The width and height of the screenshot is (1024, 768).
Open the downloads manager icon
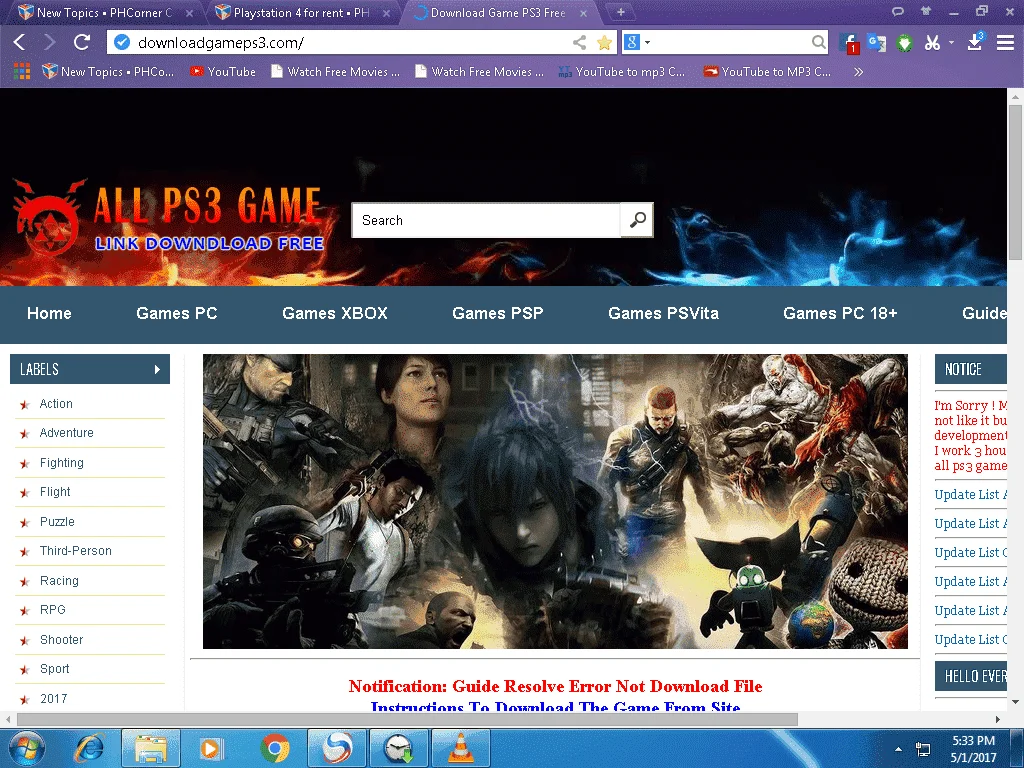(975, 42)
